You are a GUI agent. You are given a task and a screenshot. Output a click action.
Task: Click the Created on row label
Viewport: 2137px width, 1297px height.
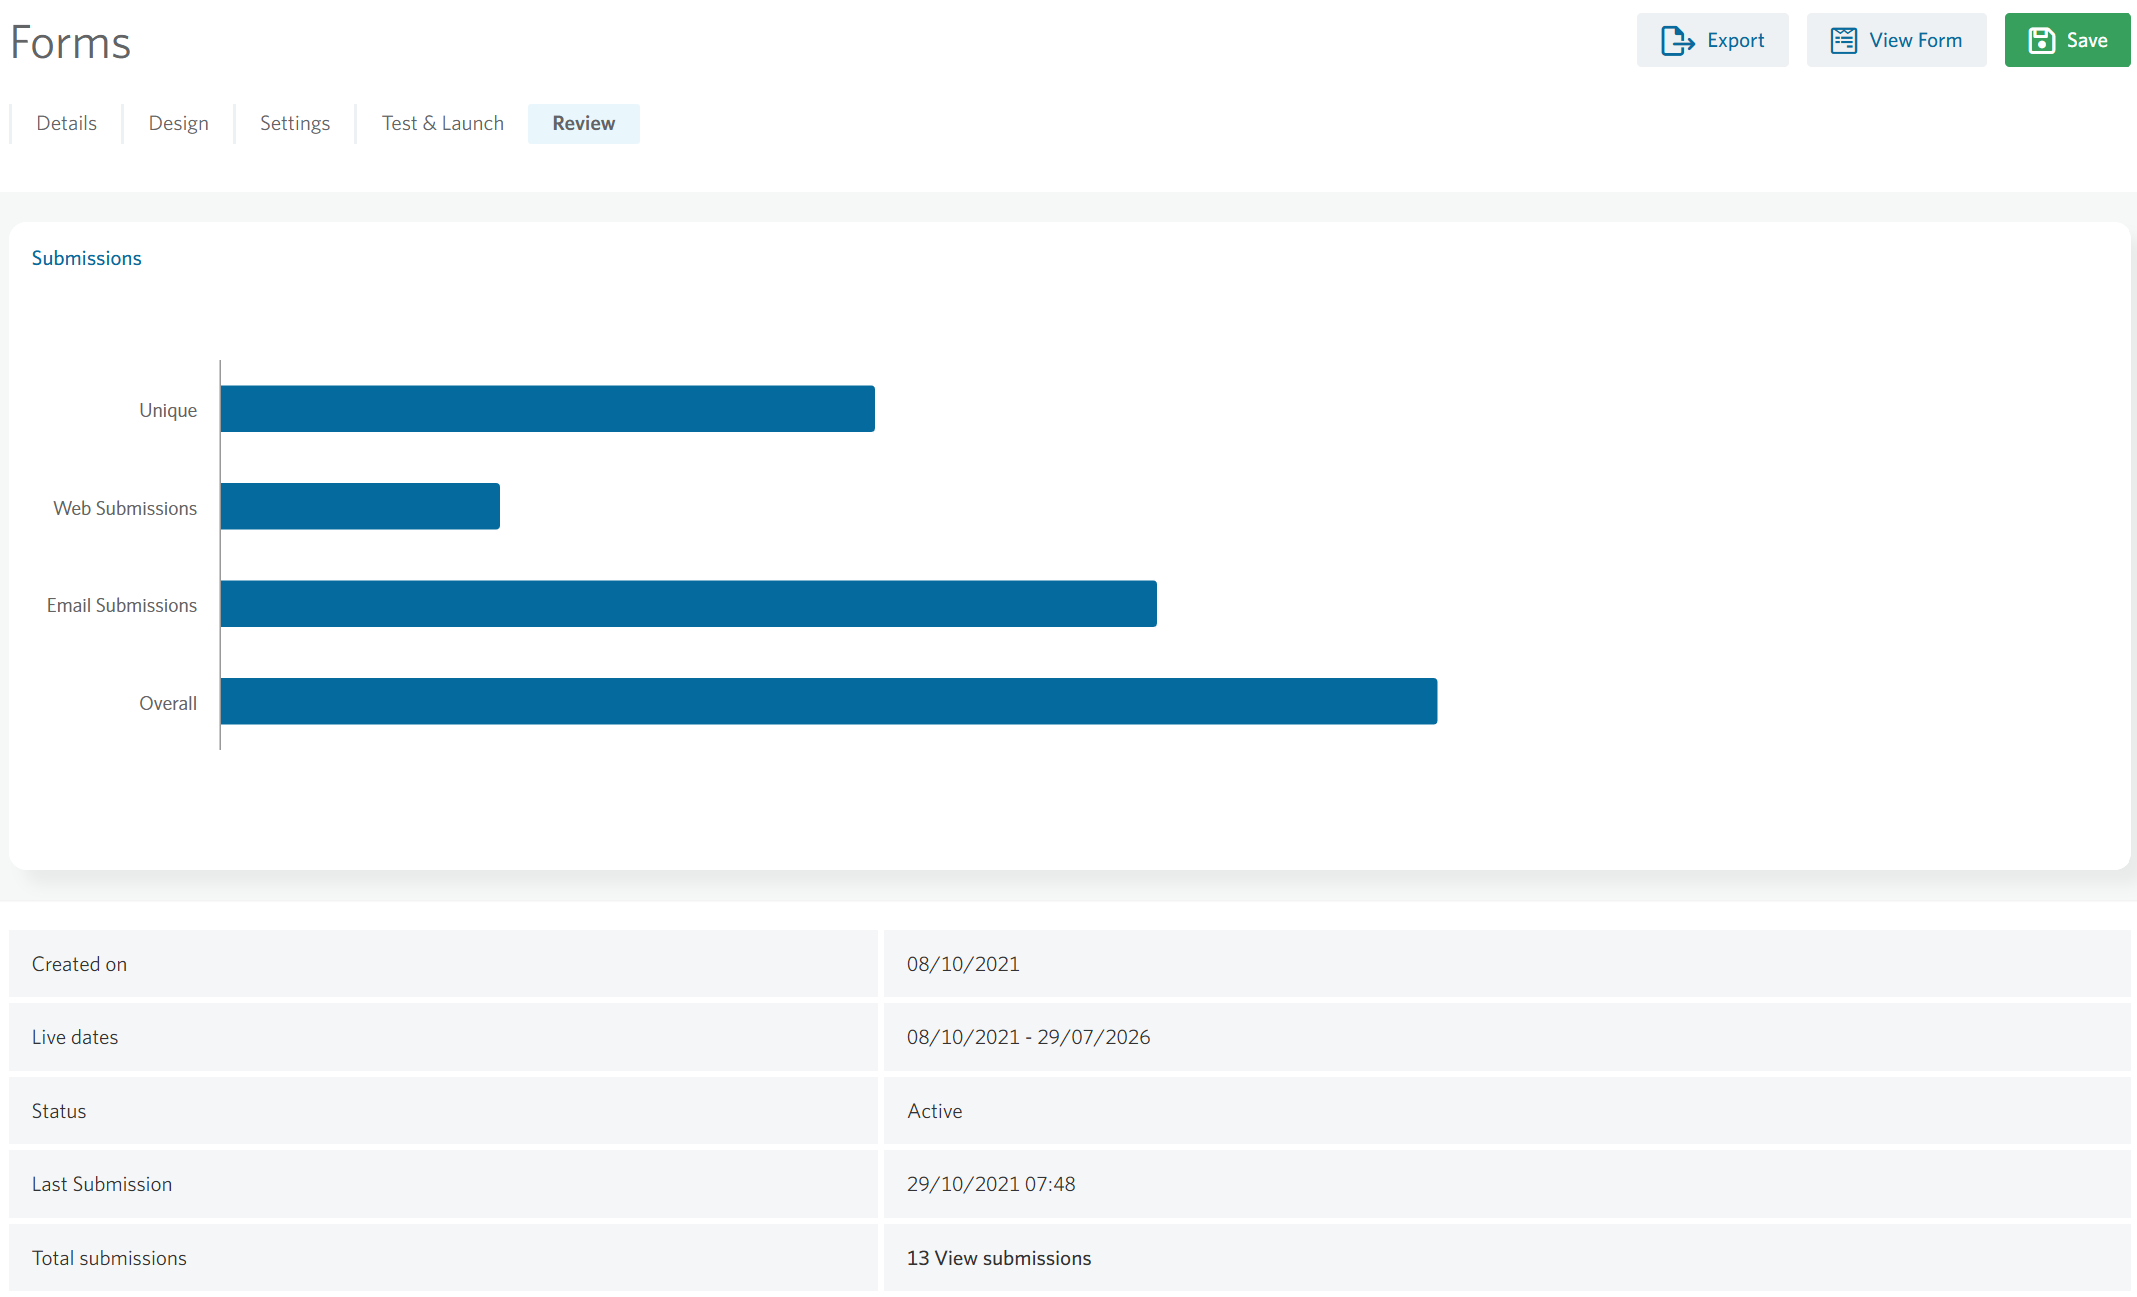coord(79,964)
